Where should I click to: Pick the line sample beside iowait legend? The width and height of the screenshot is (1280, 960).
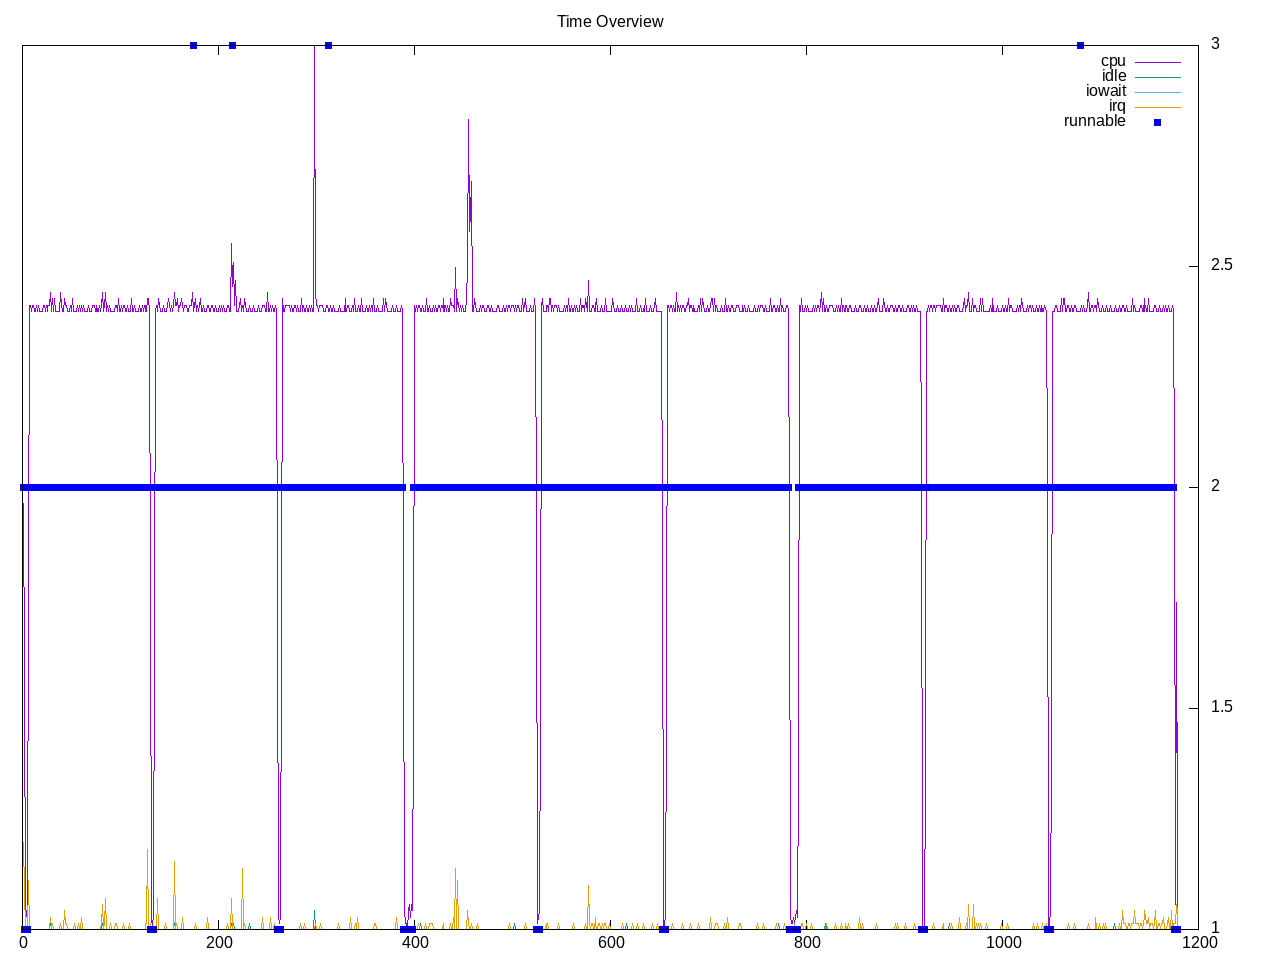(1157, 92)
